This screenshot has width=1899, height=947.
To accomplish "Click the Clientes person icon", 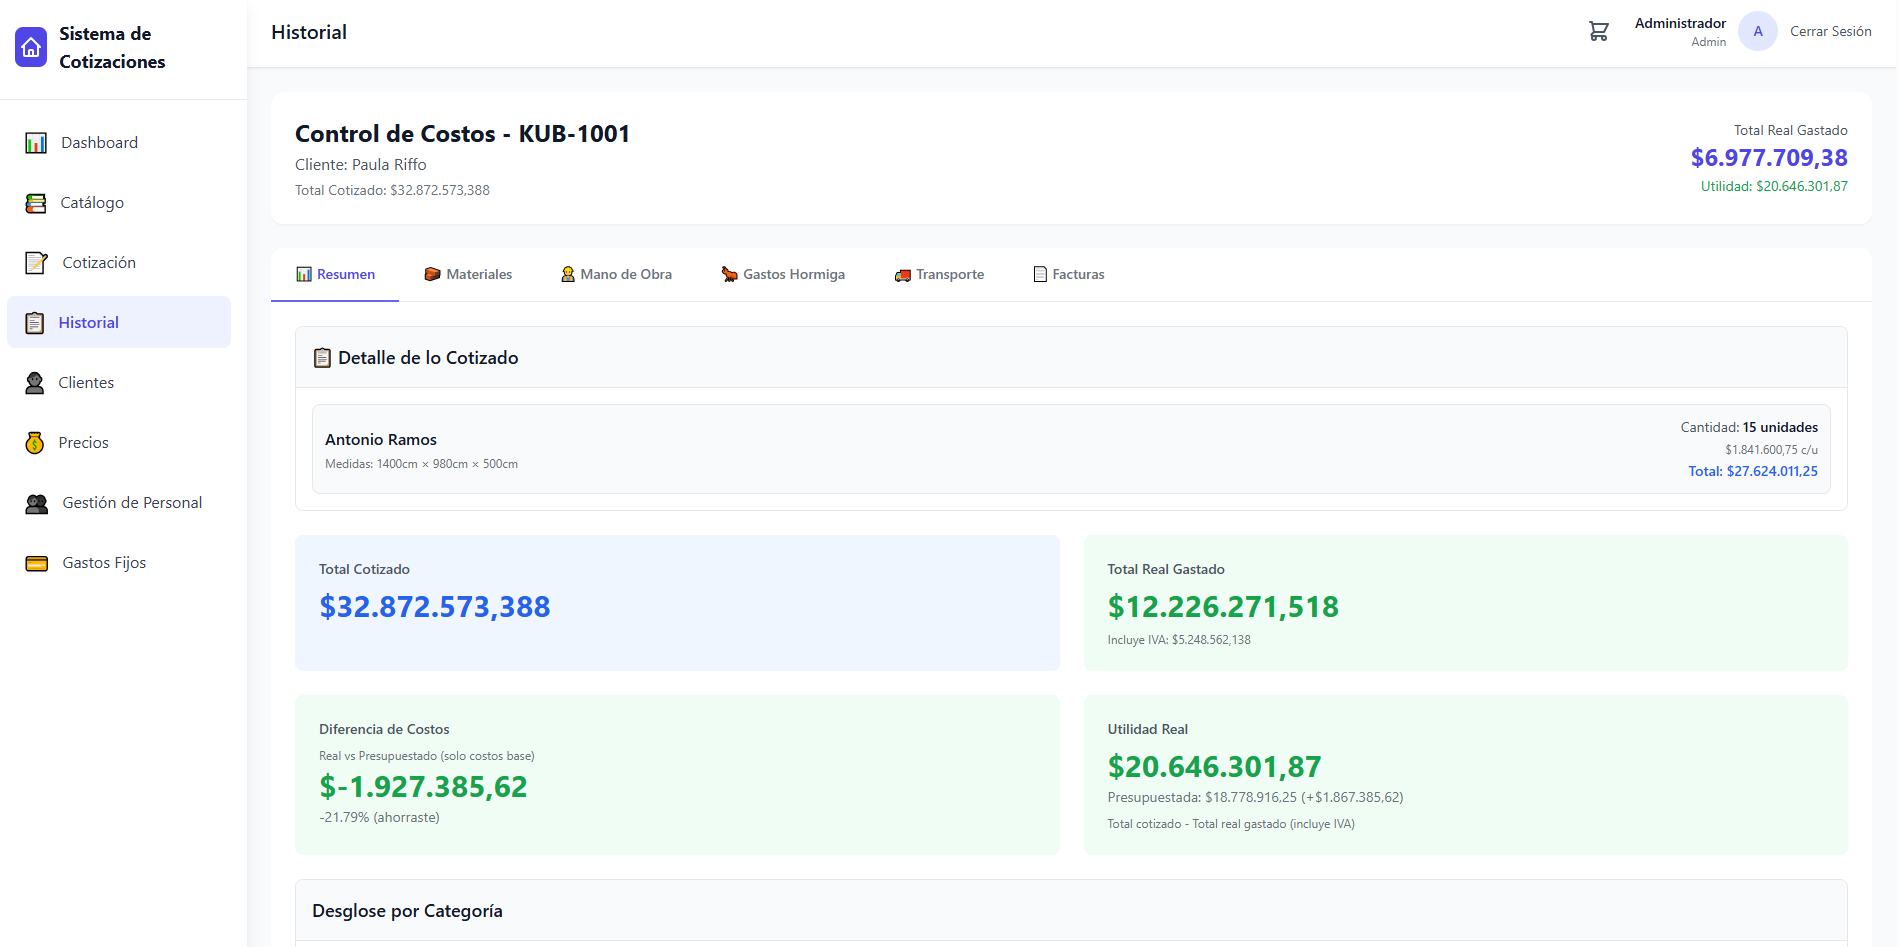I will tap(35, 383).
